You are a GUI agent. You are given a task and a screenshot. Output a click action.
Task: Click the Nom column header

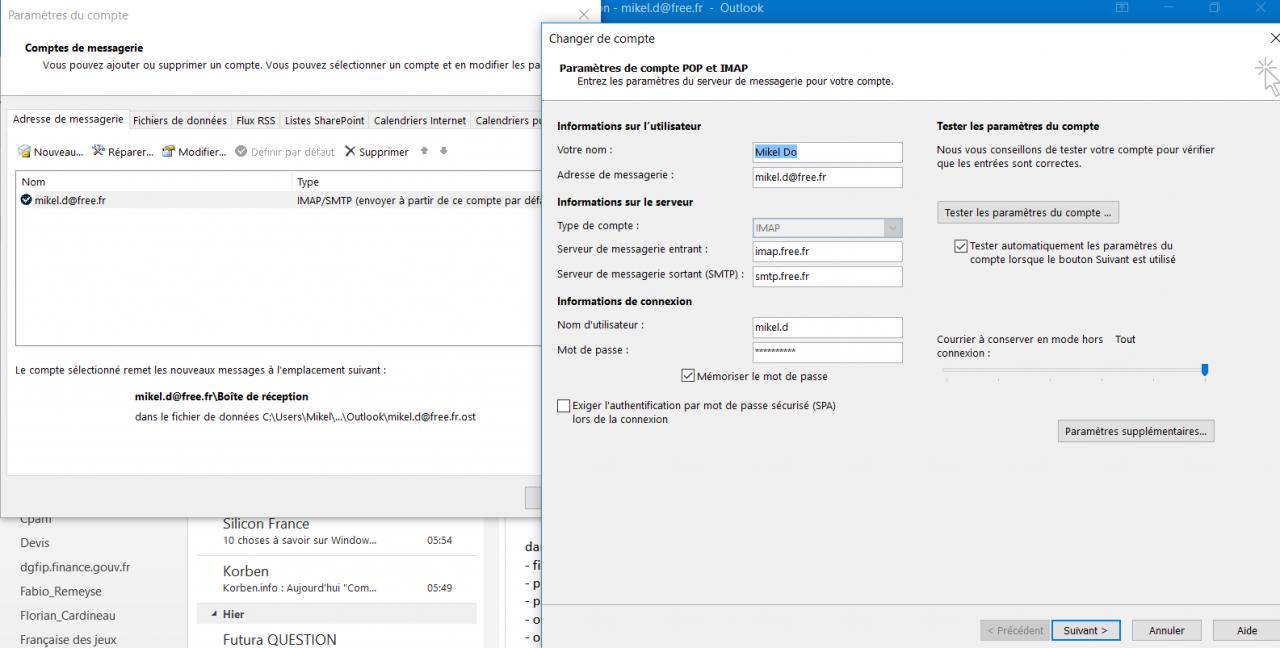(154, 182)
